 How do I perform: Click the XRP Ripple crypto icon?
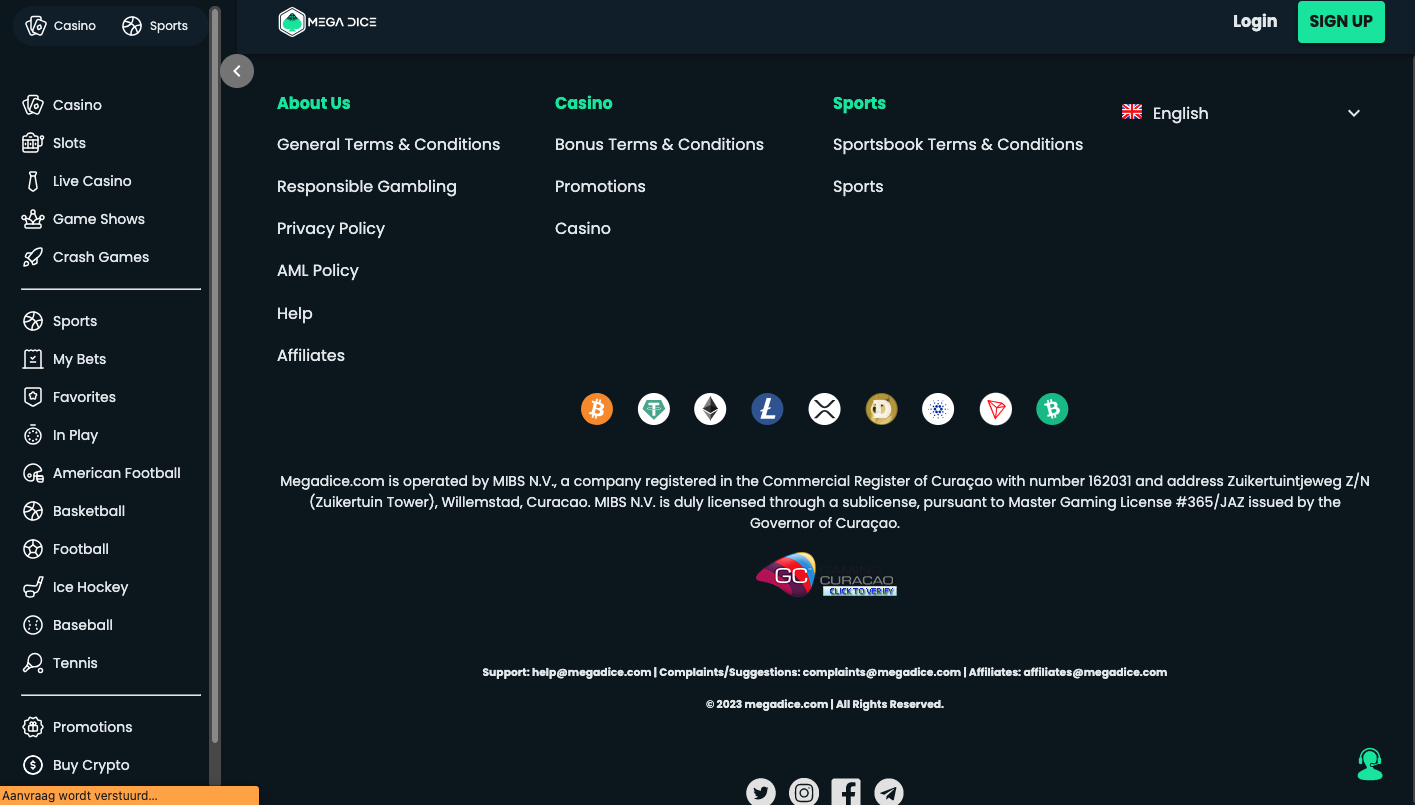[x=824, y=409]
